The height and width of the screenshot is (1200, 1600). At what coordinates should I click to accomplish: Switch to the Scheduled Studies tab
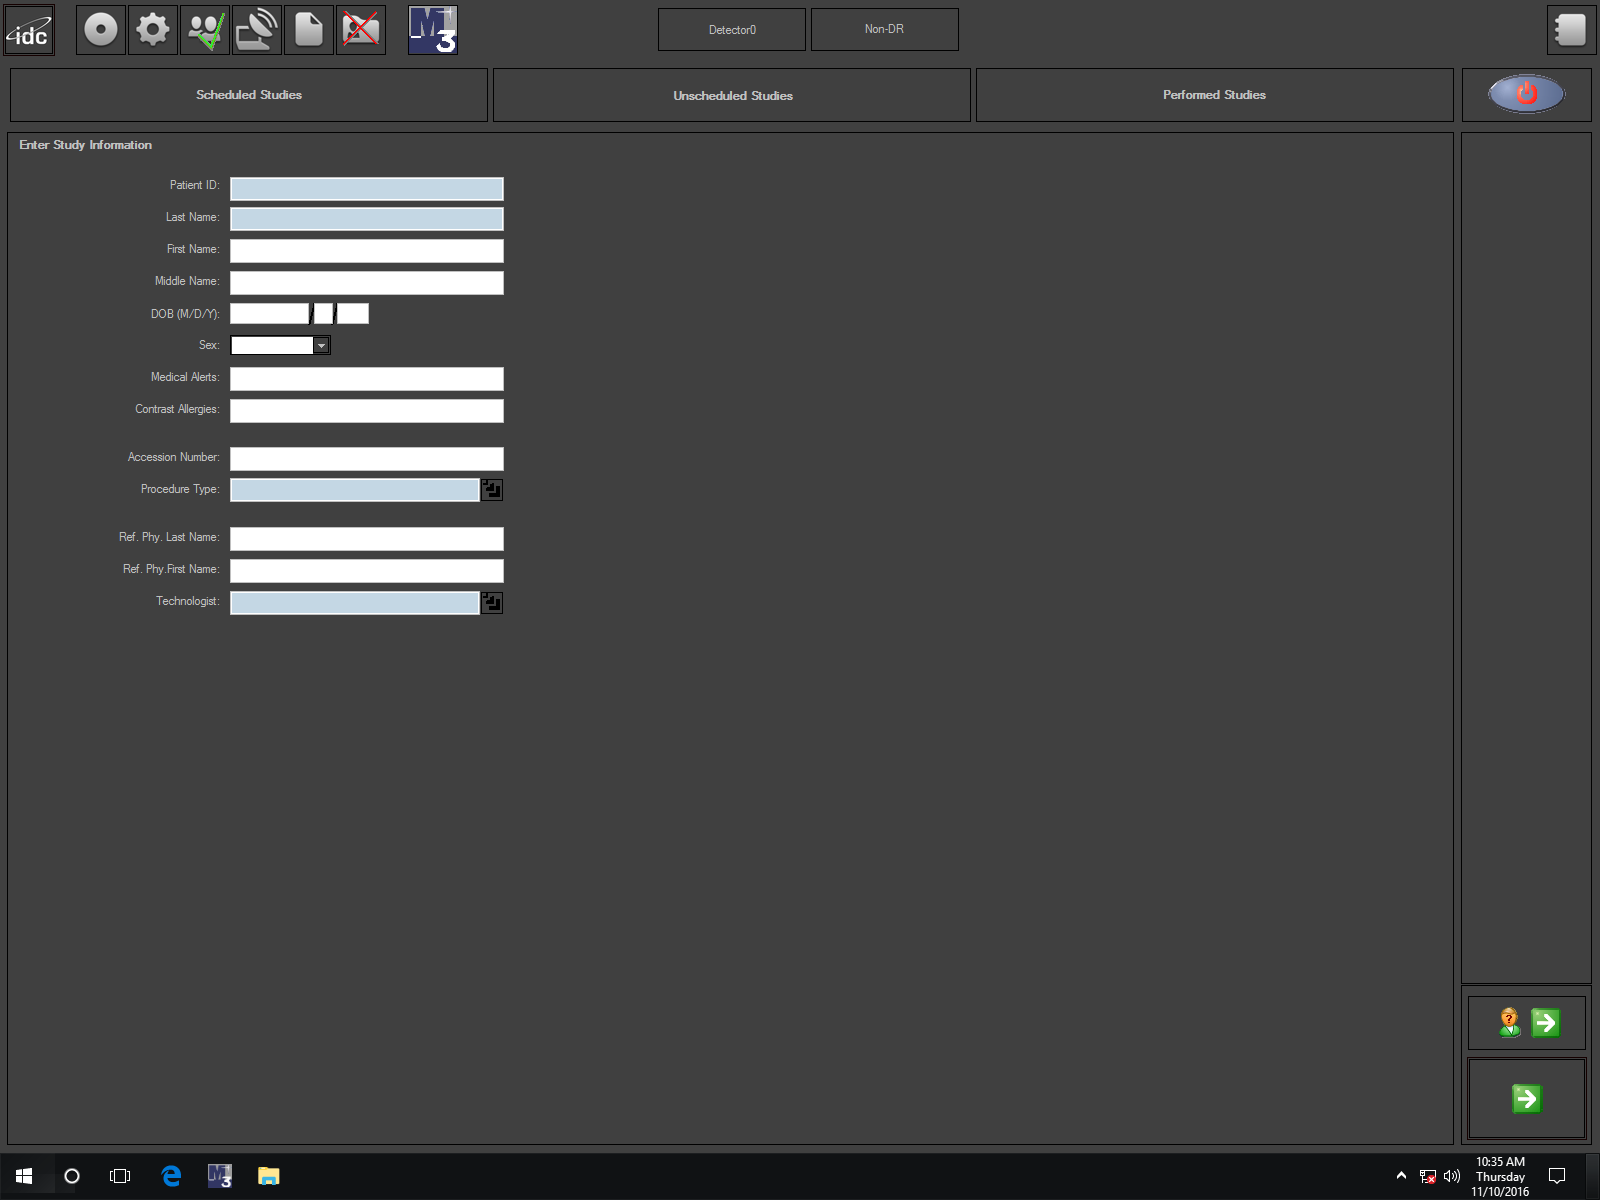tap(249, 95)
